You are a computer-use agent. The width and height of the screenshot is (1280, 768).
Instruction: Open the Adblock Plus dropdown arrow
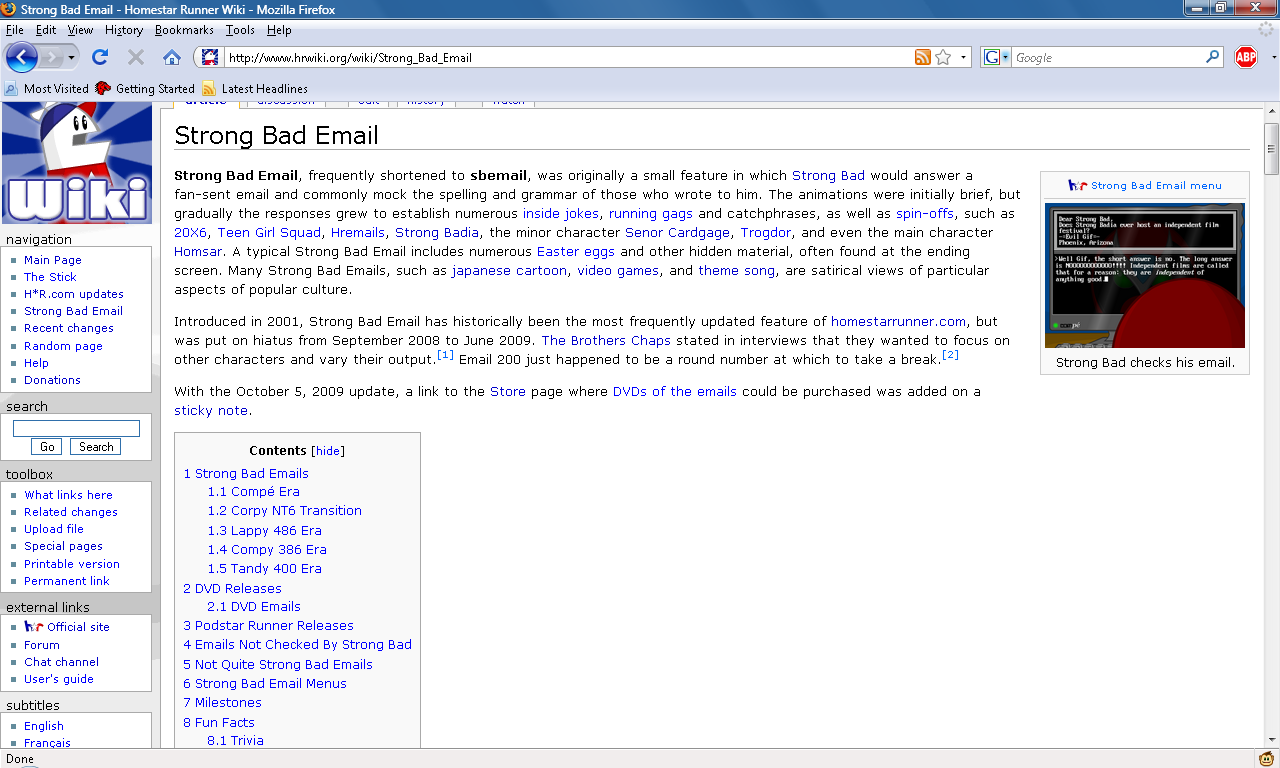(x=1272, y=57)
